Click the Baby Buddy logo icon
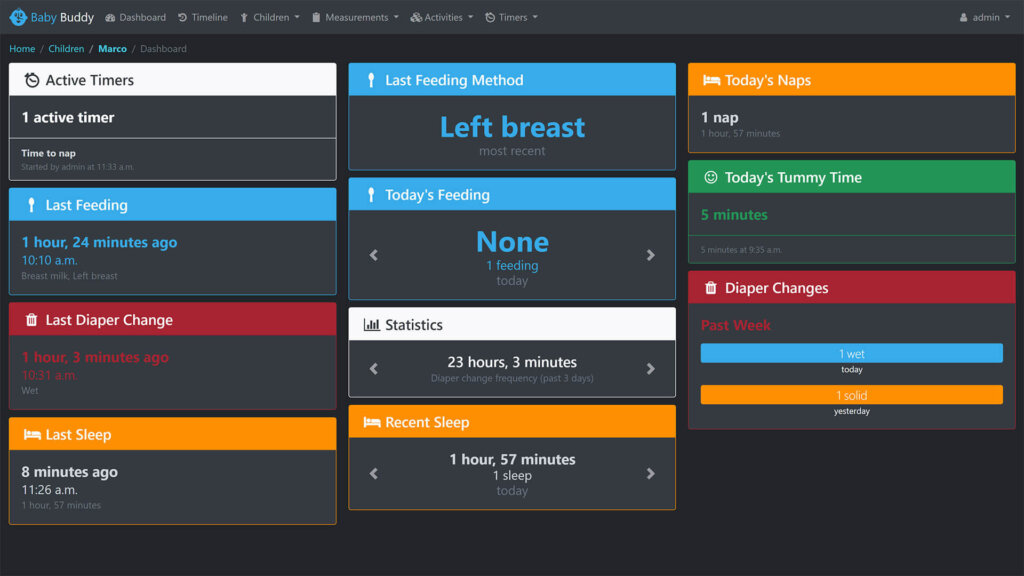This screenshot has width=1024, height=576. [18, 17]
